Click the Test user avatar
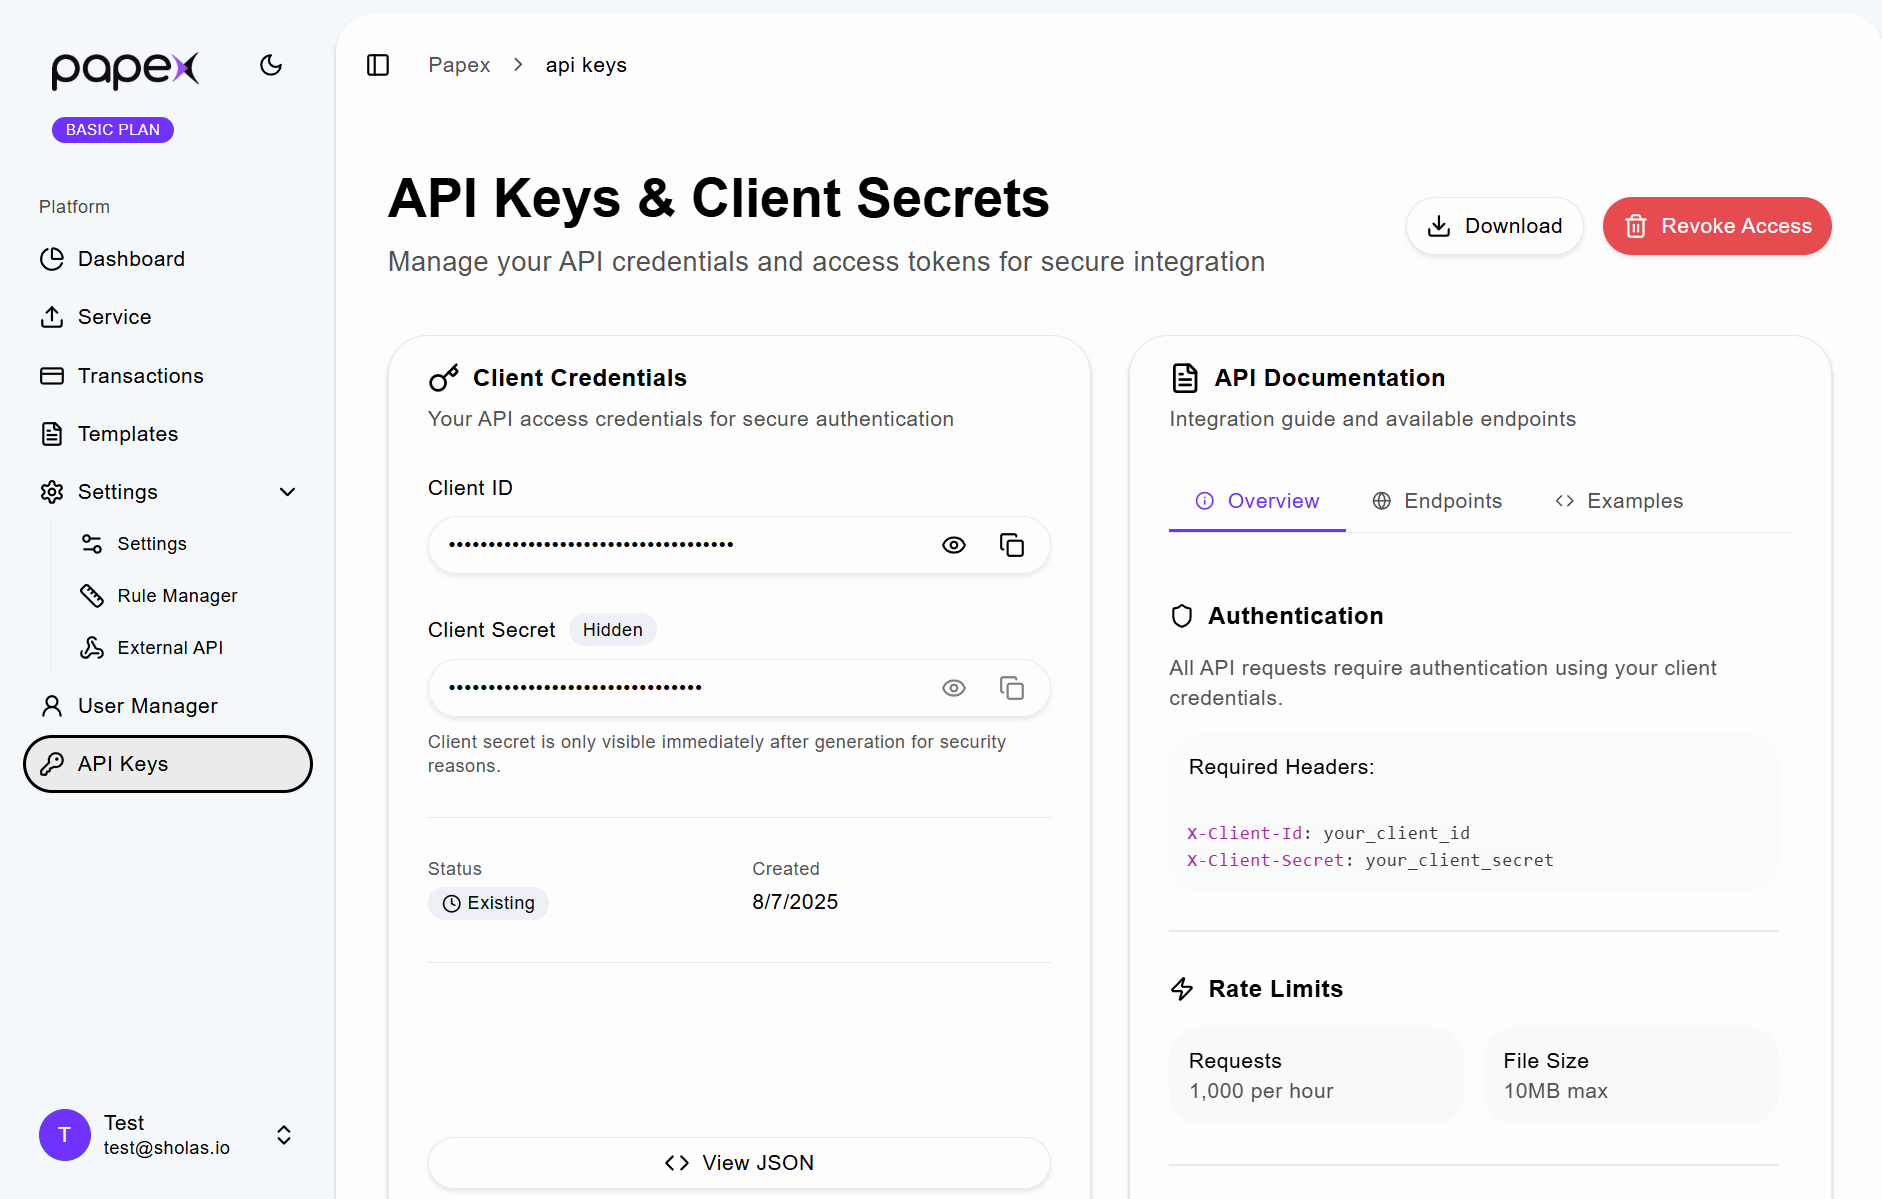 click(x=65, y=1135)
